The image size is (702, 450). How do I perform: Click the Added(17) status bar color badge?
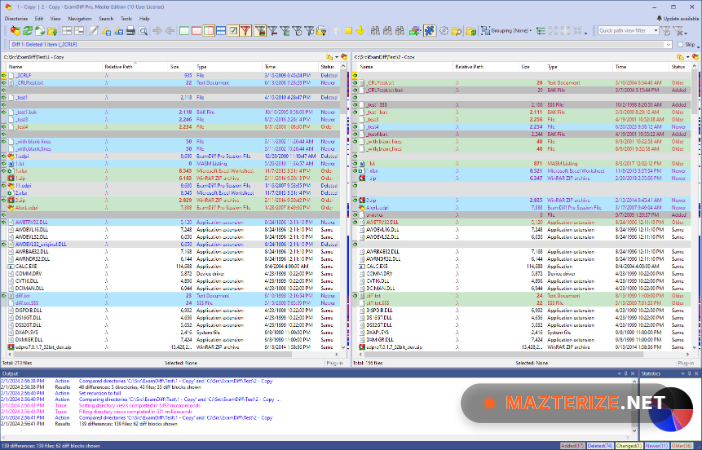tap(573, 446)
